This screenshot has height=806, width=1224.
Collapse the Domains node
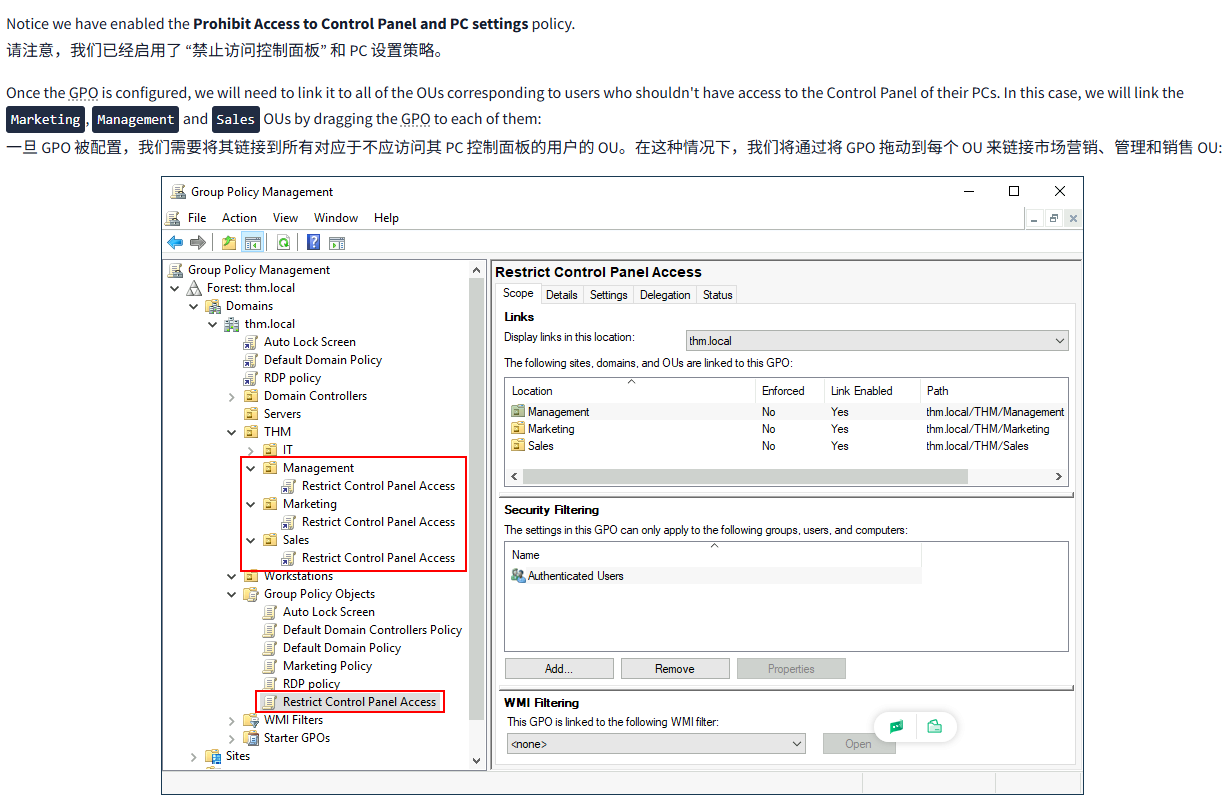pos(194,306)
